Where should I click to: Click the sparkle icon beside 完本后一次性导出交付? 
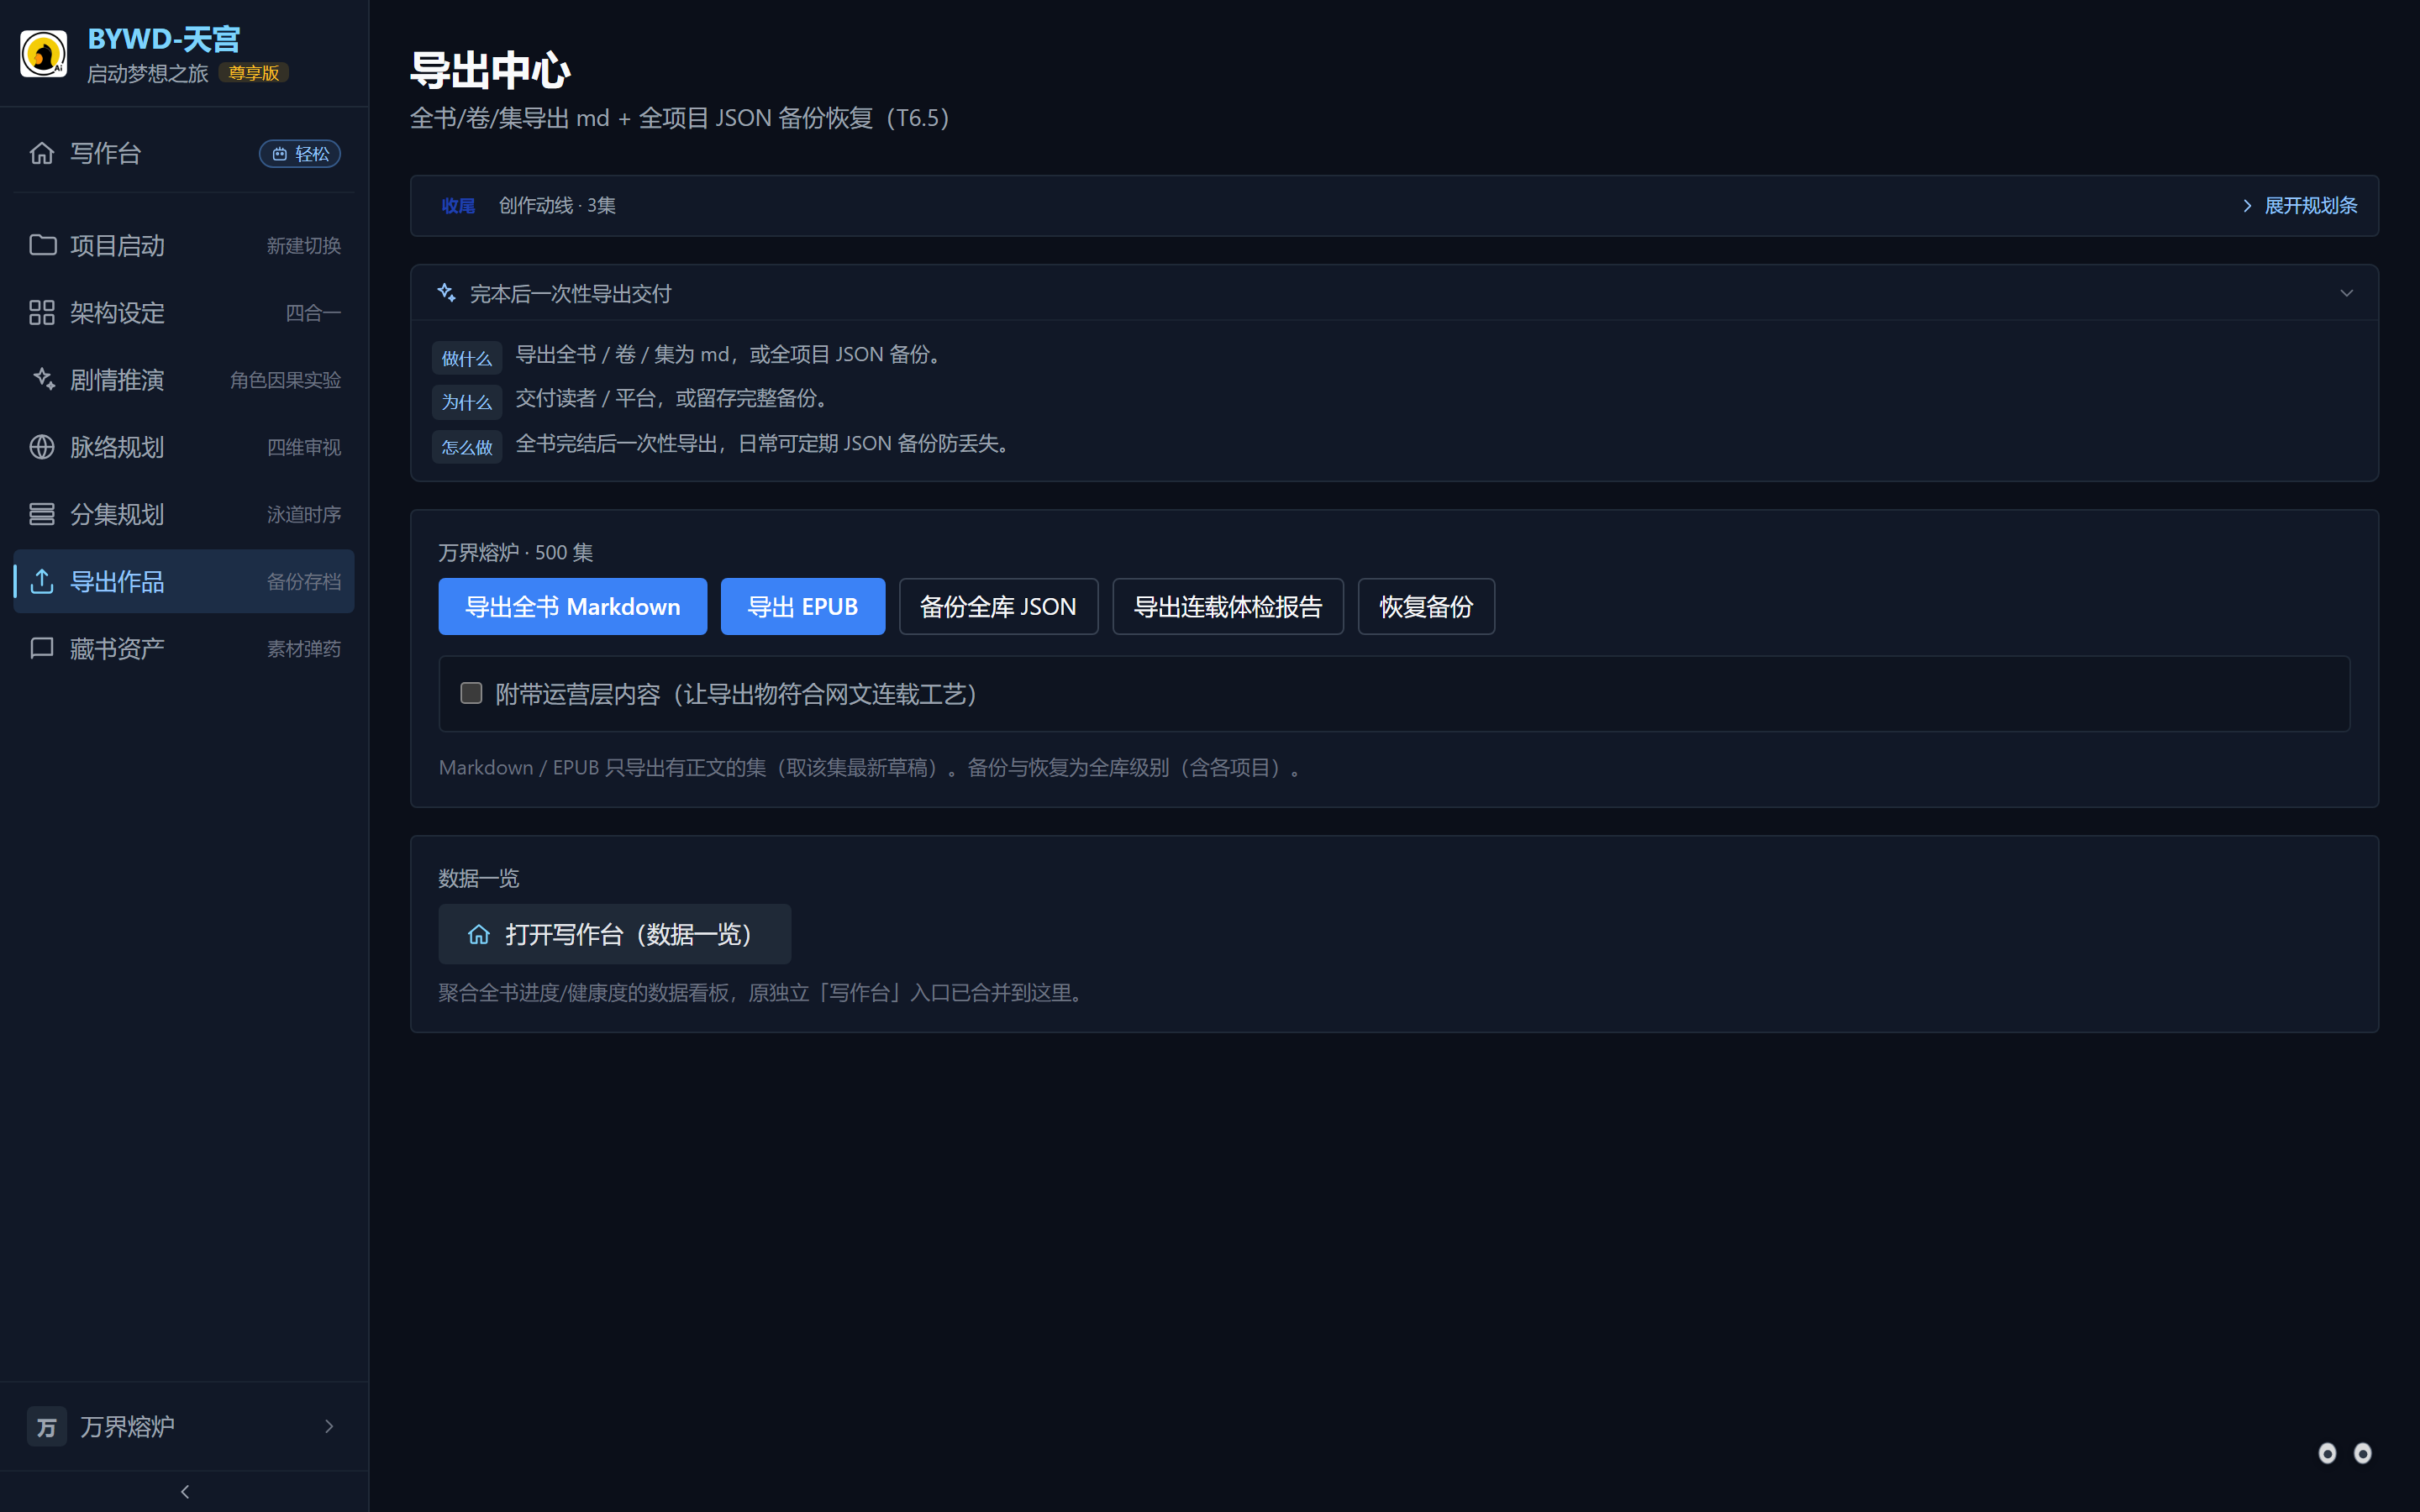pyautogui.click(x=446, y=293)
